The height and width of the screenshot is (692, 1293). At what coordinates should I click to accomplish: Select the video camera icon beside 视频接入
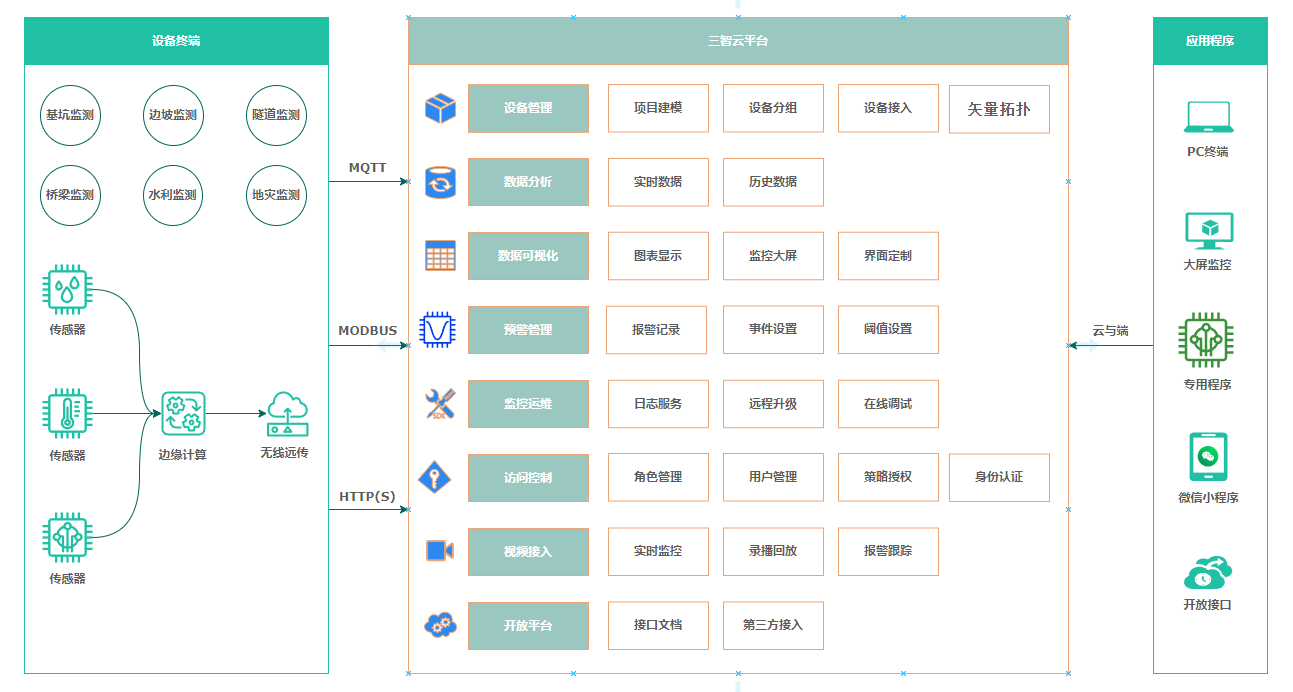pos(440,551)
